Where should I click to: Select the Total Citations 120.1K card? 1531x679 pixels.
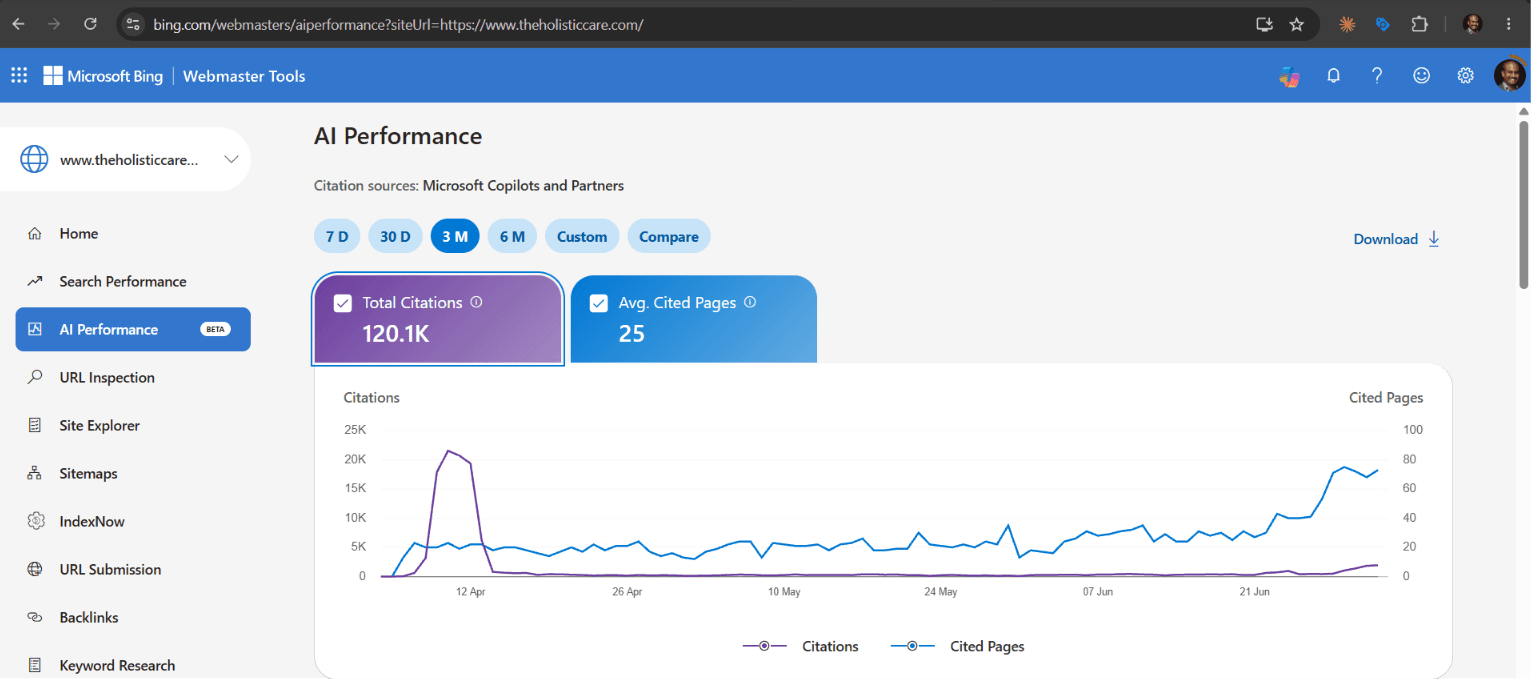point(438,319)
